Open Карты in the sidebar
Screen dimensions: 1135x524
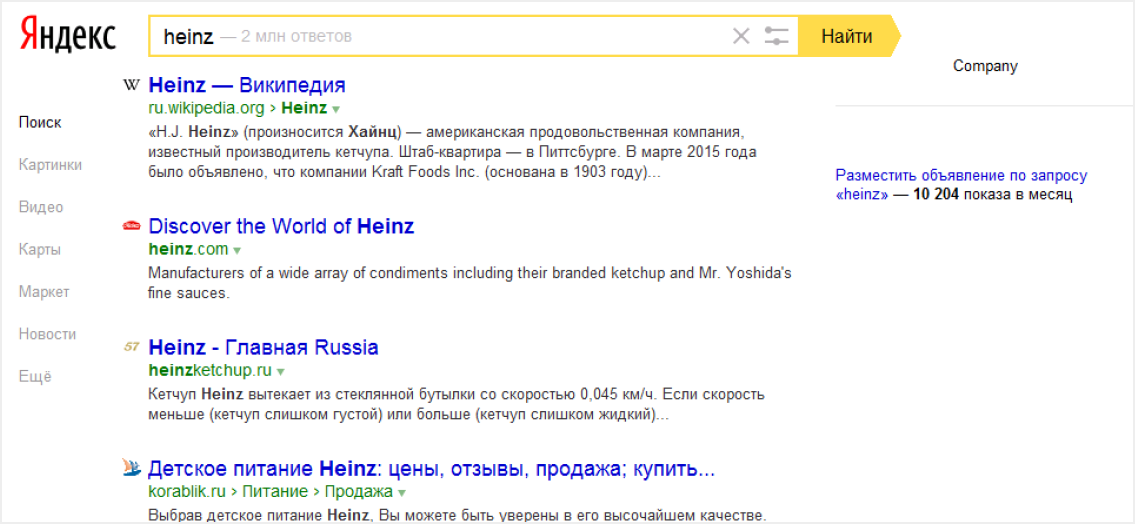(x=40, y=250)
